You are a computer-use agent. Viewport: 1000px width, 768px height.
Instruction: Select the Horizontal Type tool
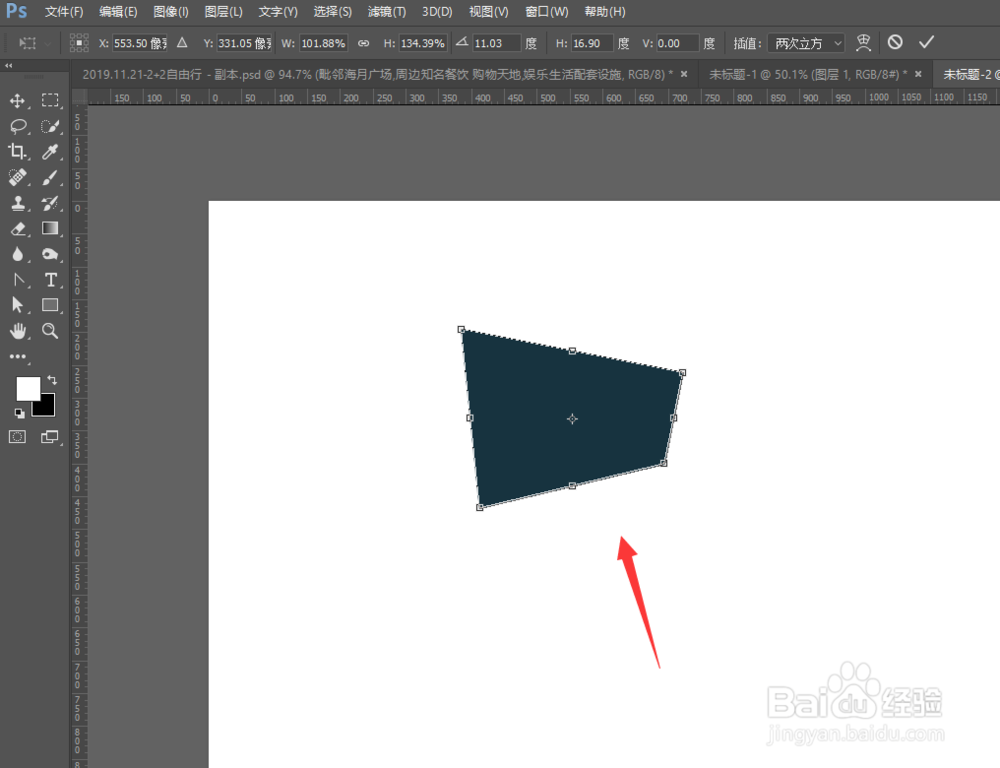pos(50,279)
